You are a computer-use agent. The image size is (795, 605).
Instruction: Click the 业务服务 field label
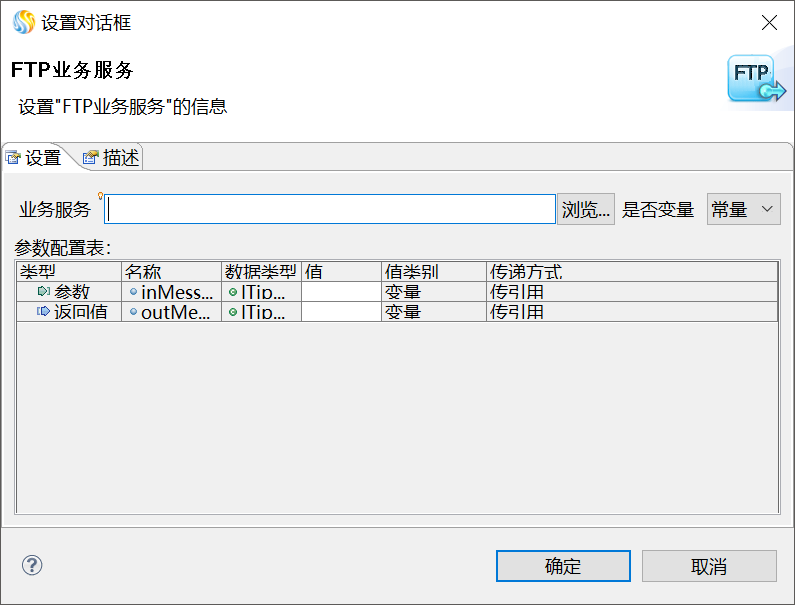point(55,209)
